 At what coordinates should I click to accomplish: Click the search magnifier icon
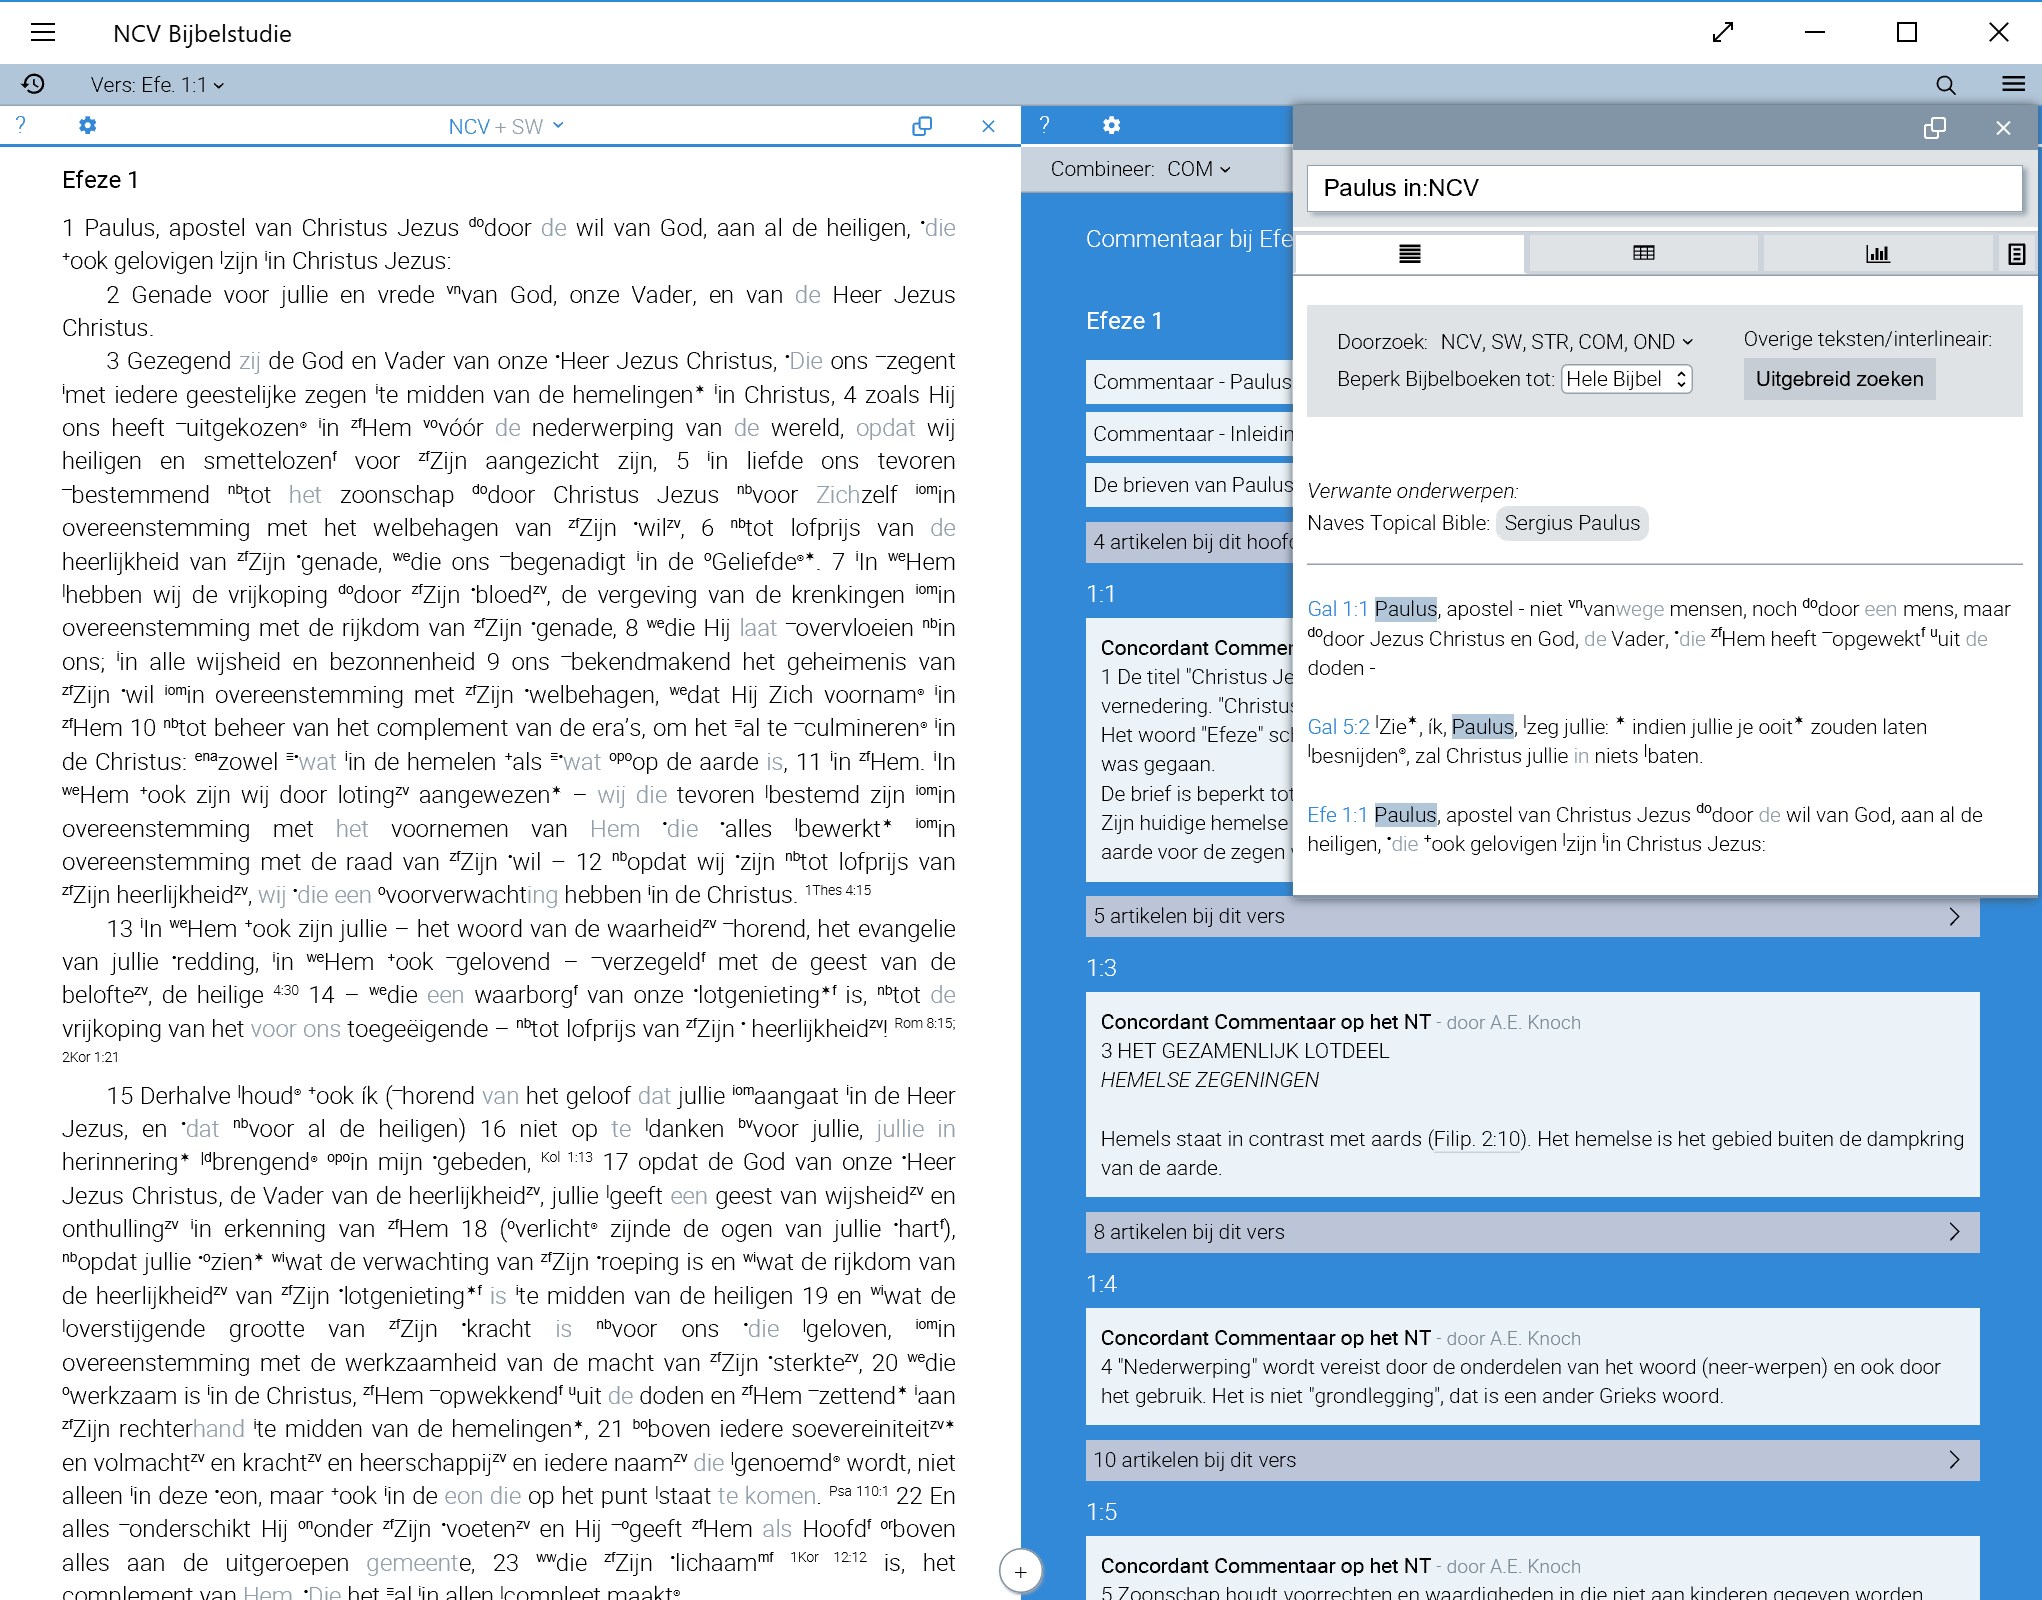(x=1945, y=85)
